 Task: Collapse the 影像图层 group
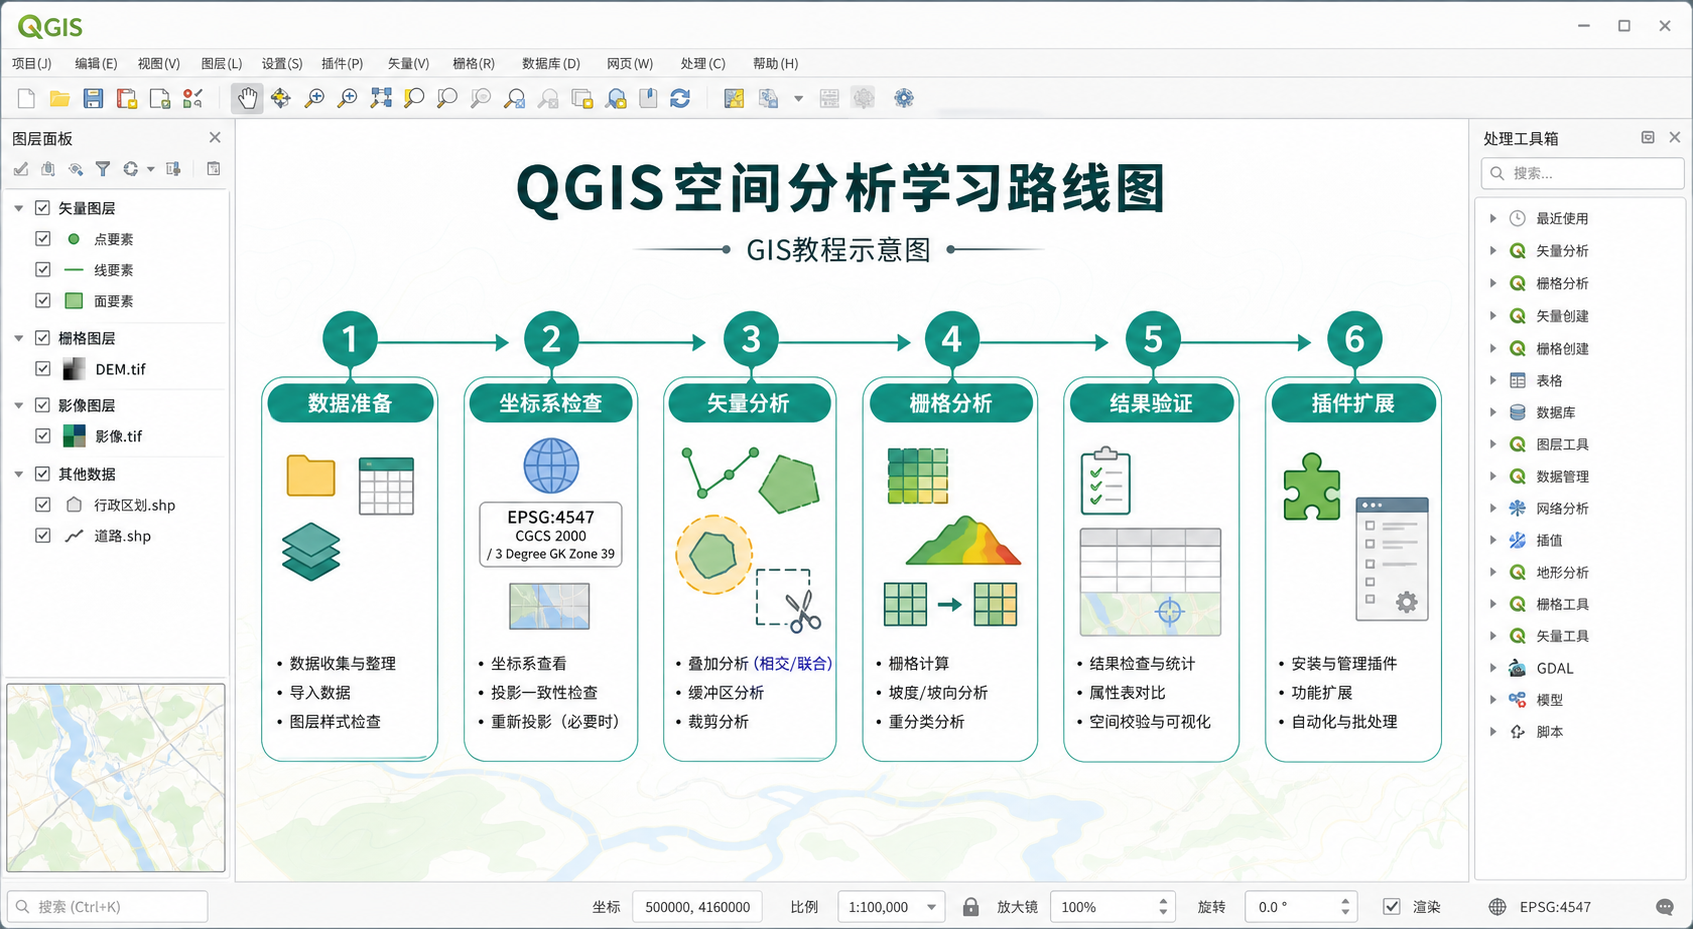point(19,405)
